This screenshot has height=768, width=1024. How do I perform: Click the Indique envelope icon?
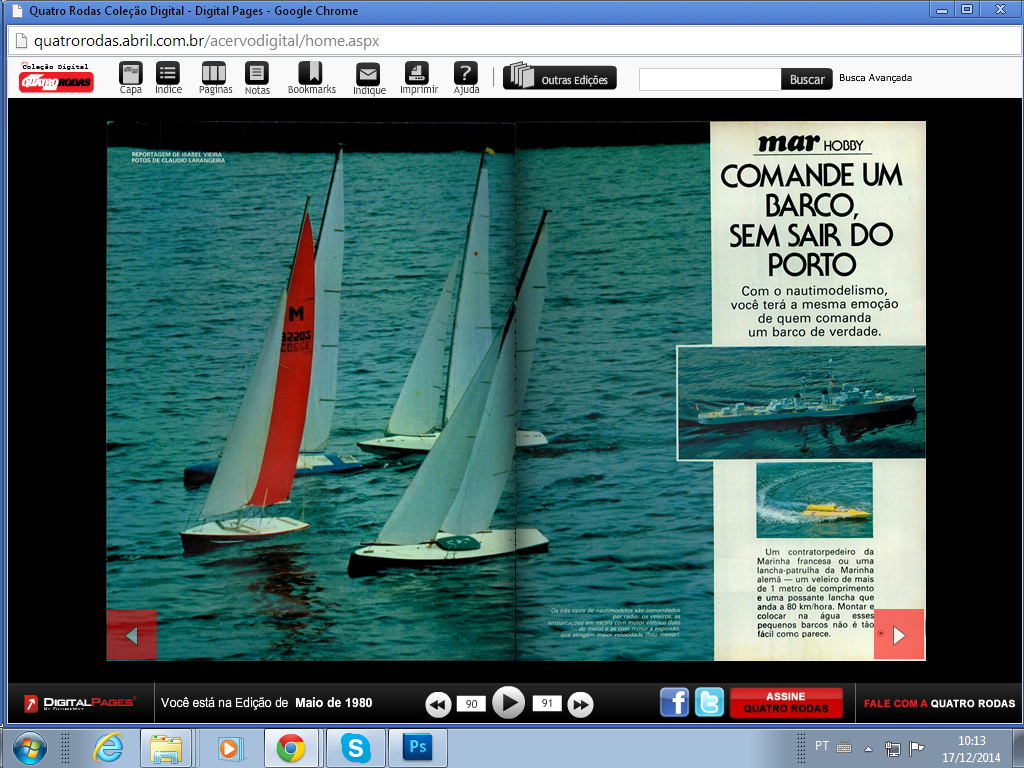tap(369, 75)
